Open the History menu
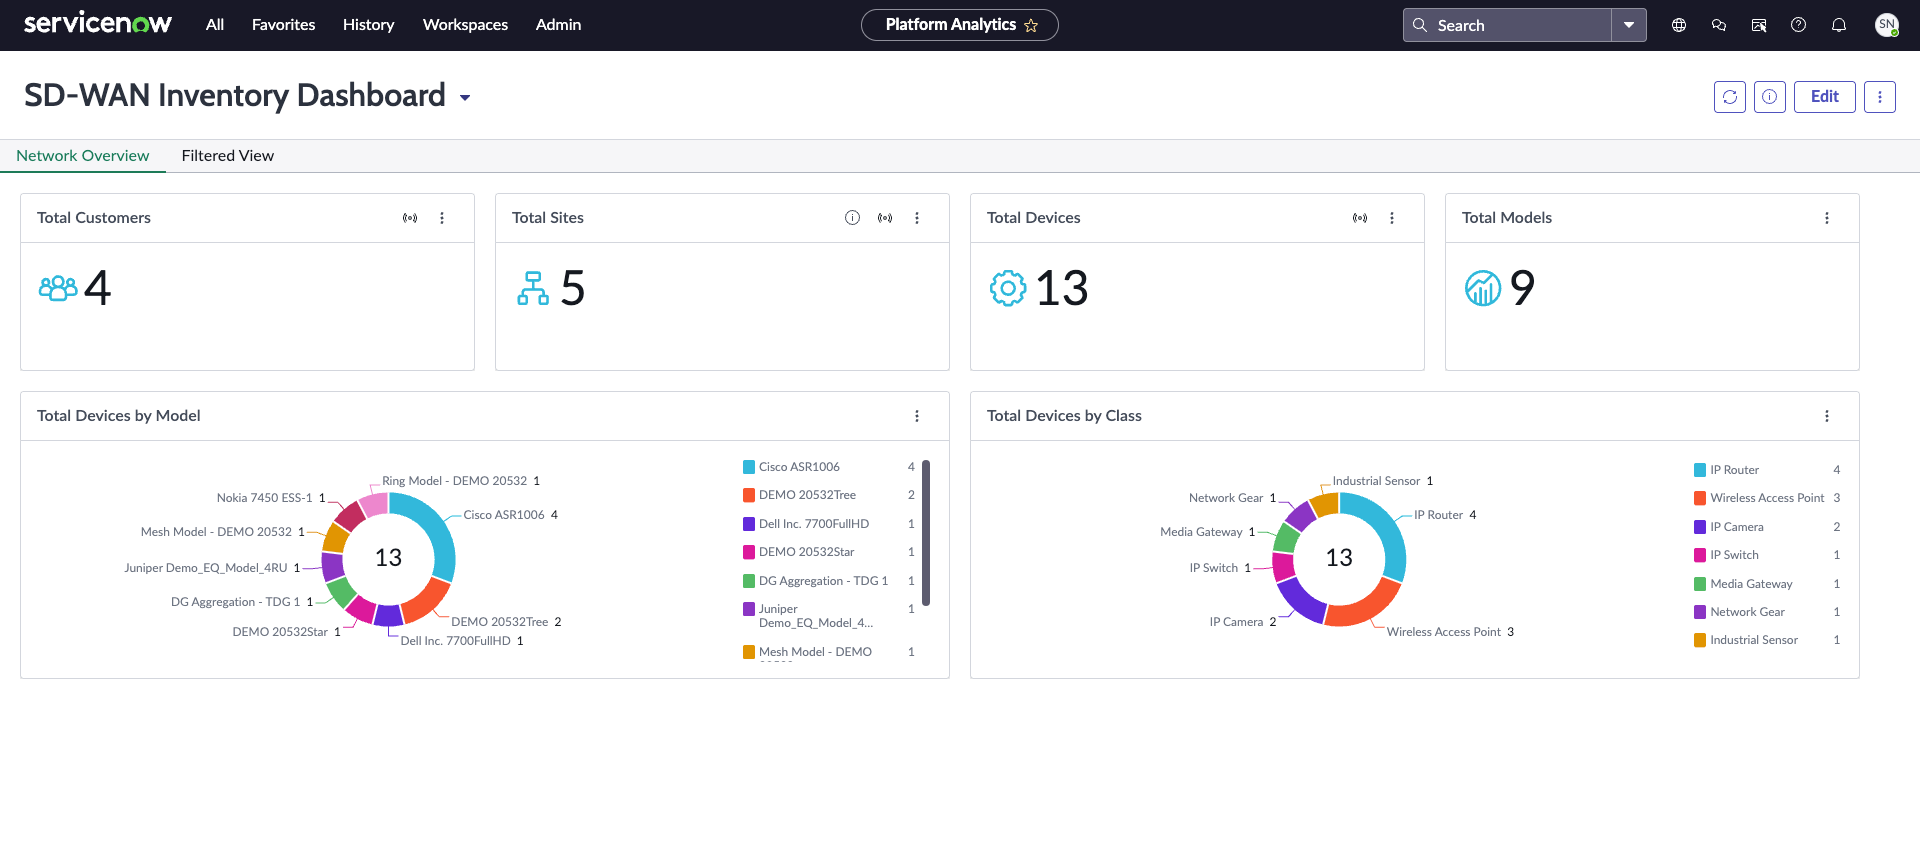 pyautogui.click(x=368, y=25)
